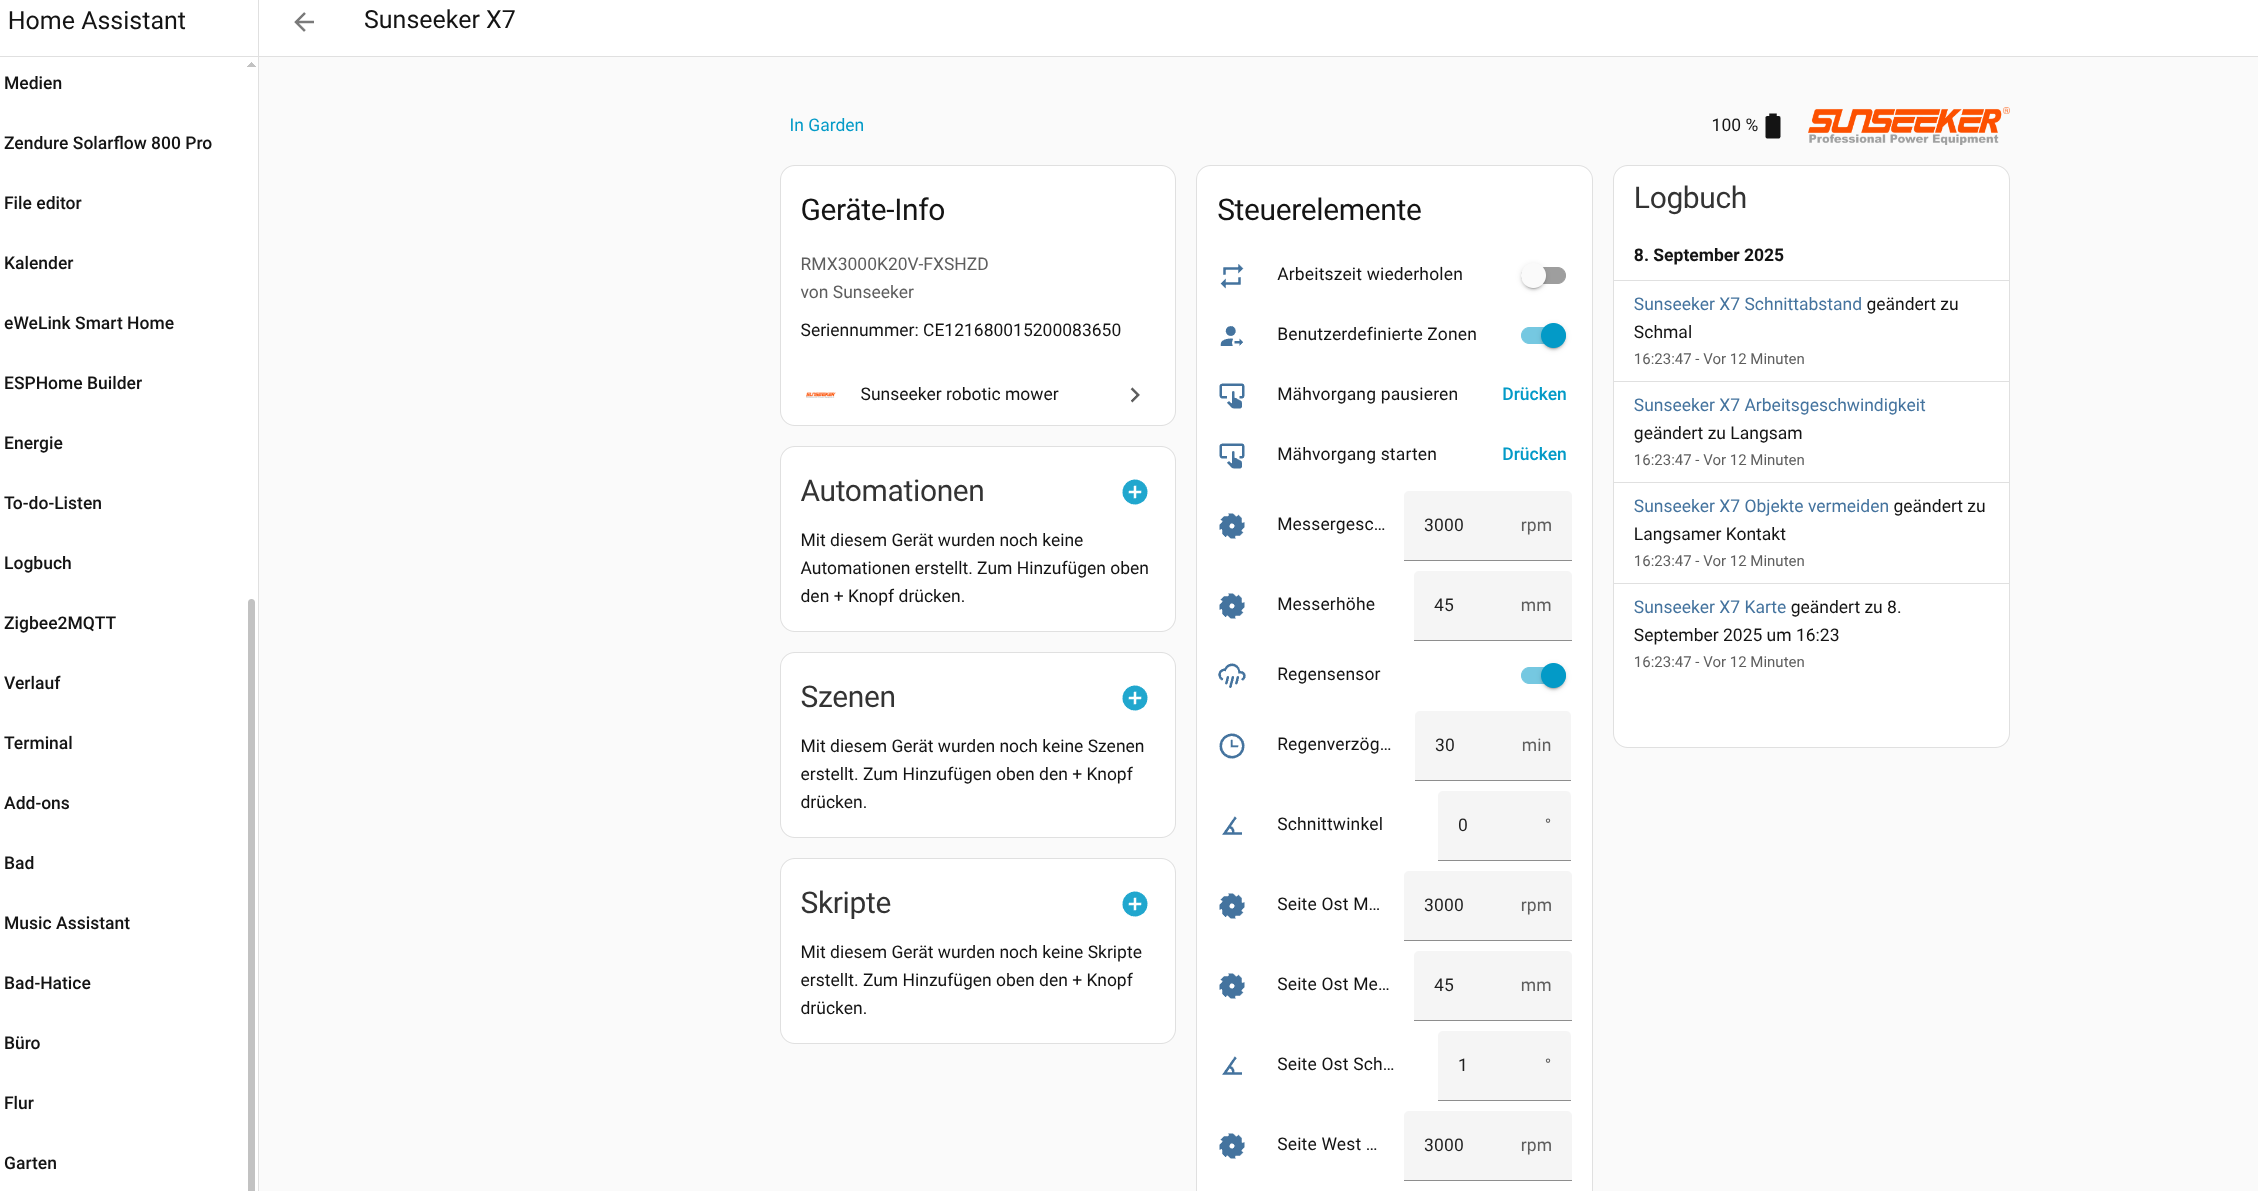
Task: Add a new script with plus icon
Action: (x=1134, y=904)
